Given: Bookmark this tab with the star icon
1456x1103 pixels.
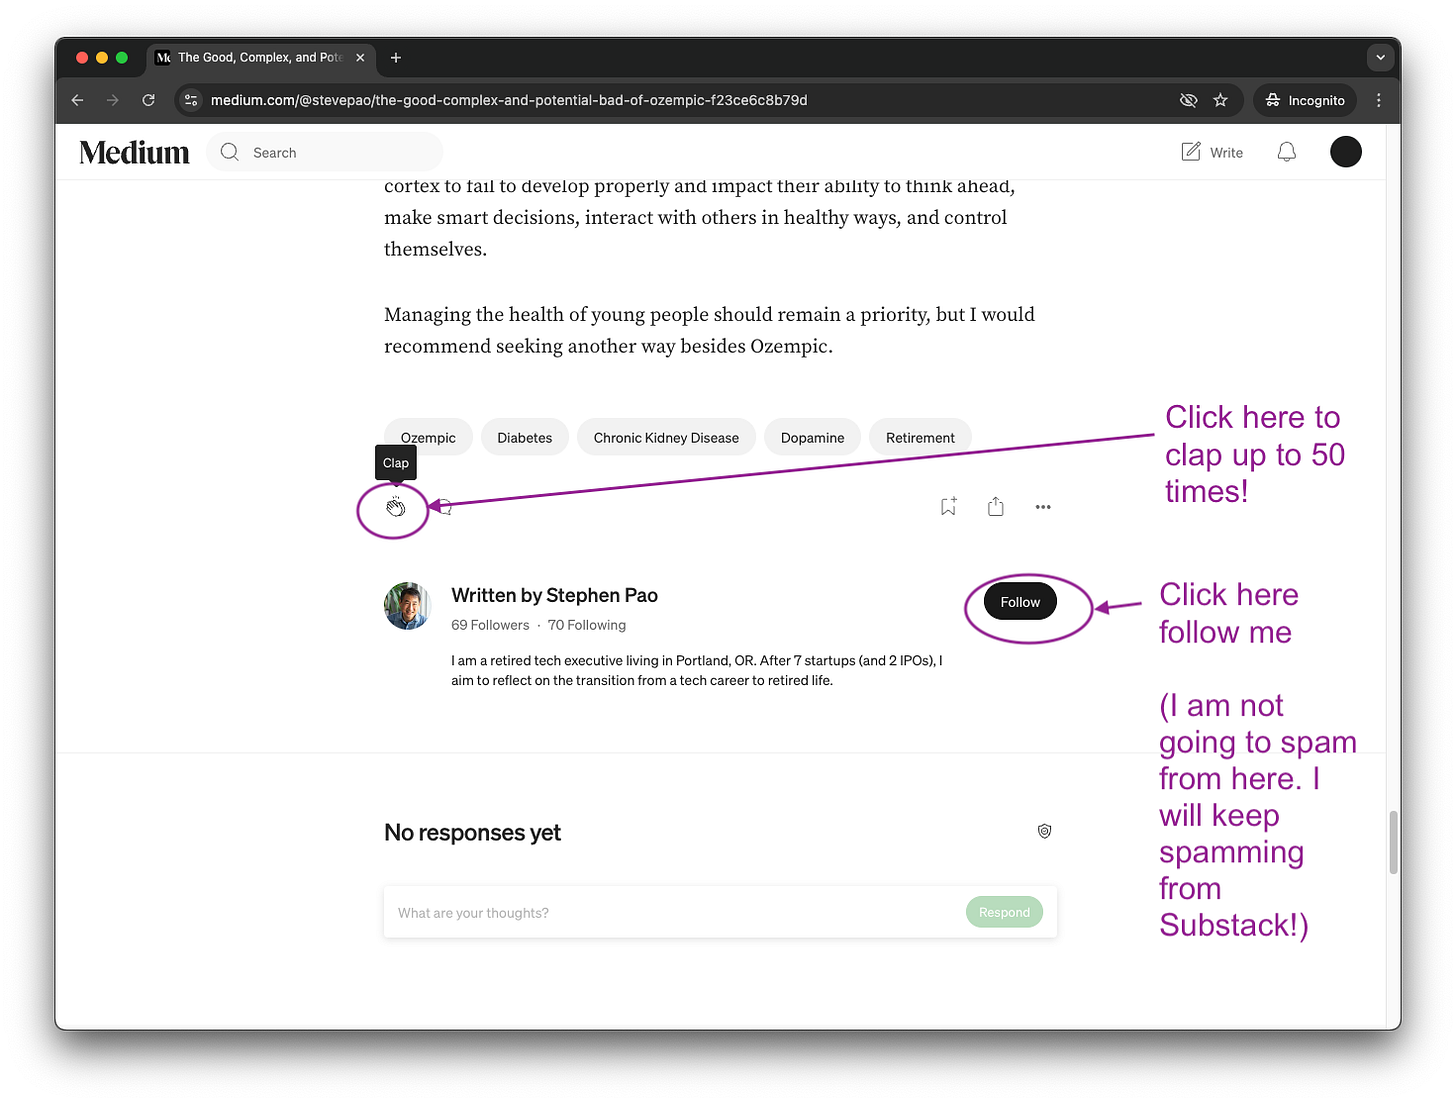Looking at the screenshot, I should pyautogui.click(x=1220, y=100).
